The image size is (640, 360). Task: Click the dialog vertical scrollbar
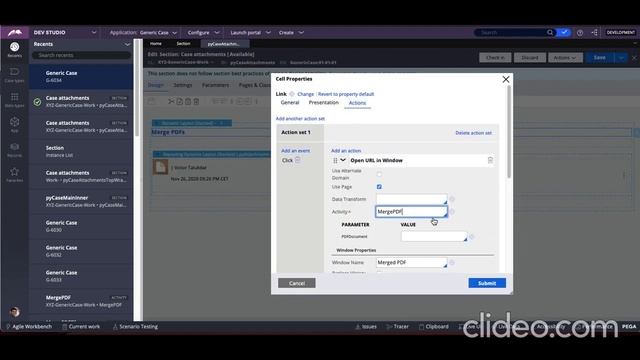[x=509, y=133]
